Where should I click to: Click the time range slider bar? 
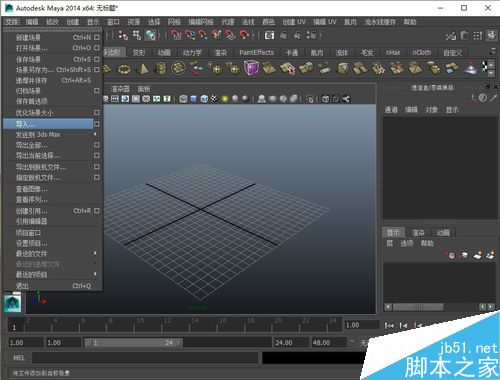tap(133, 342)
